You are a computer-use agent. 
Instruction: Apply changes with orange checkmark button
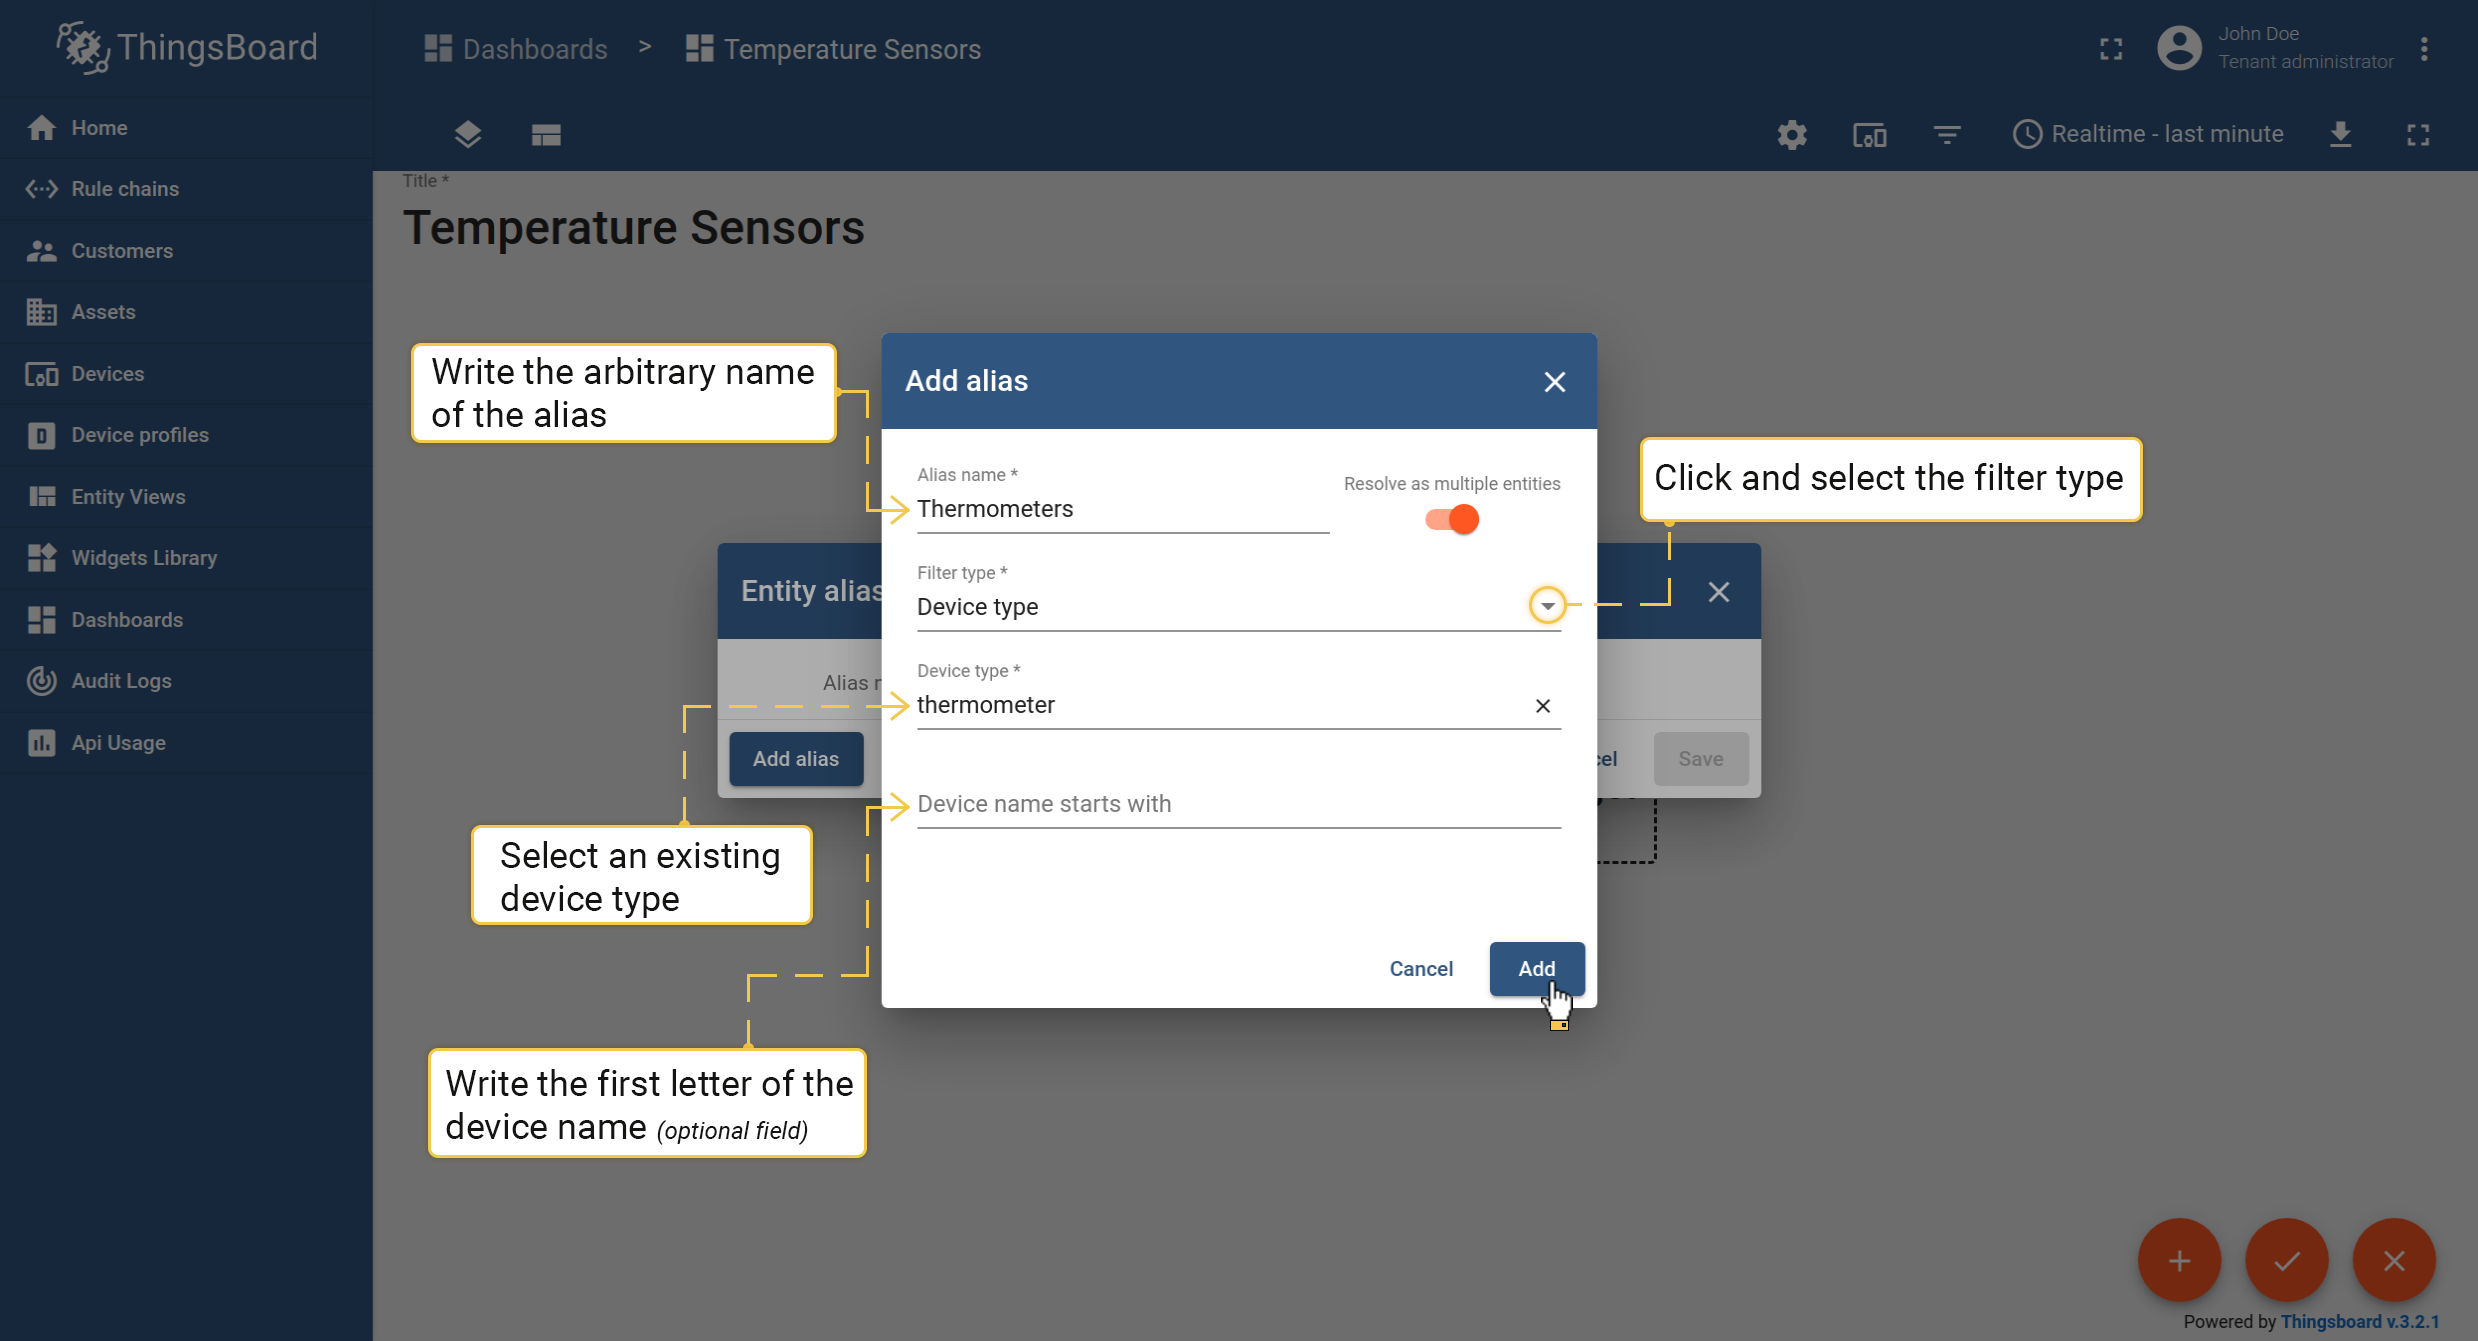coord(2286,1260)
